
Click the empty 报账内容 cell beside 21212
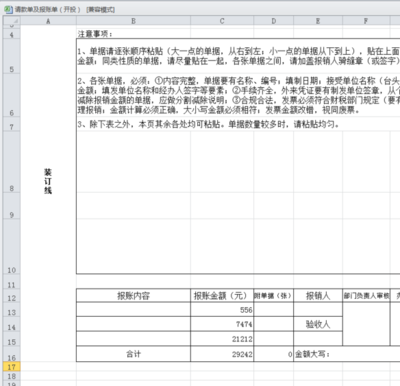click(x=133, y=339)
